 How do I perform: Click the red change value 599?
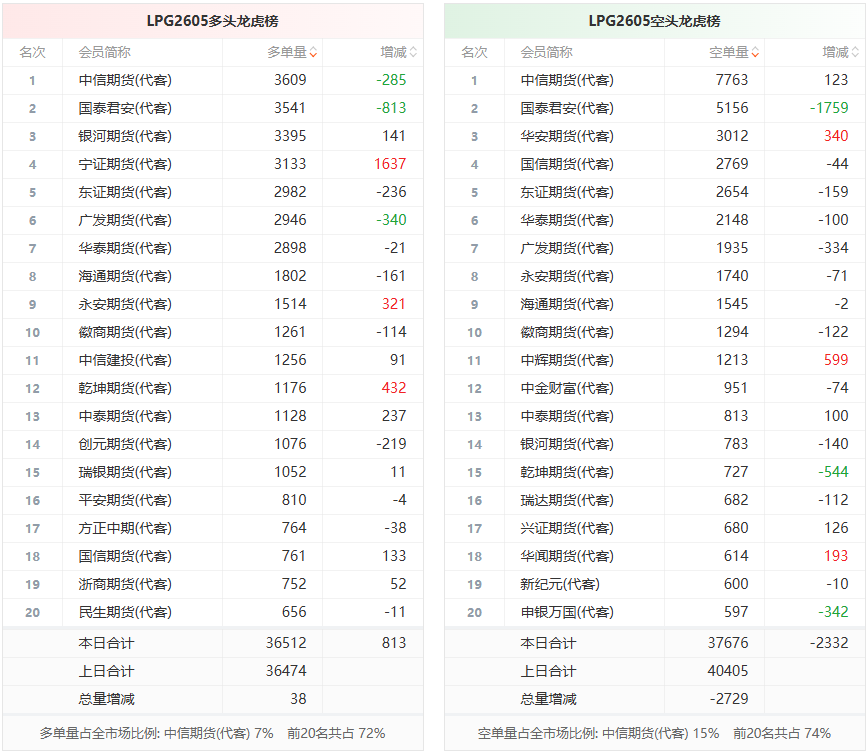tap(836, 360)
